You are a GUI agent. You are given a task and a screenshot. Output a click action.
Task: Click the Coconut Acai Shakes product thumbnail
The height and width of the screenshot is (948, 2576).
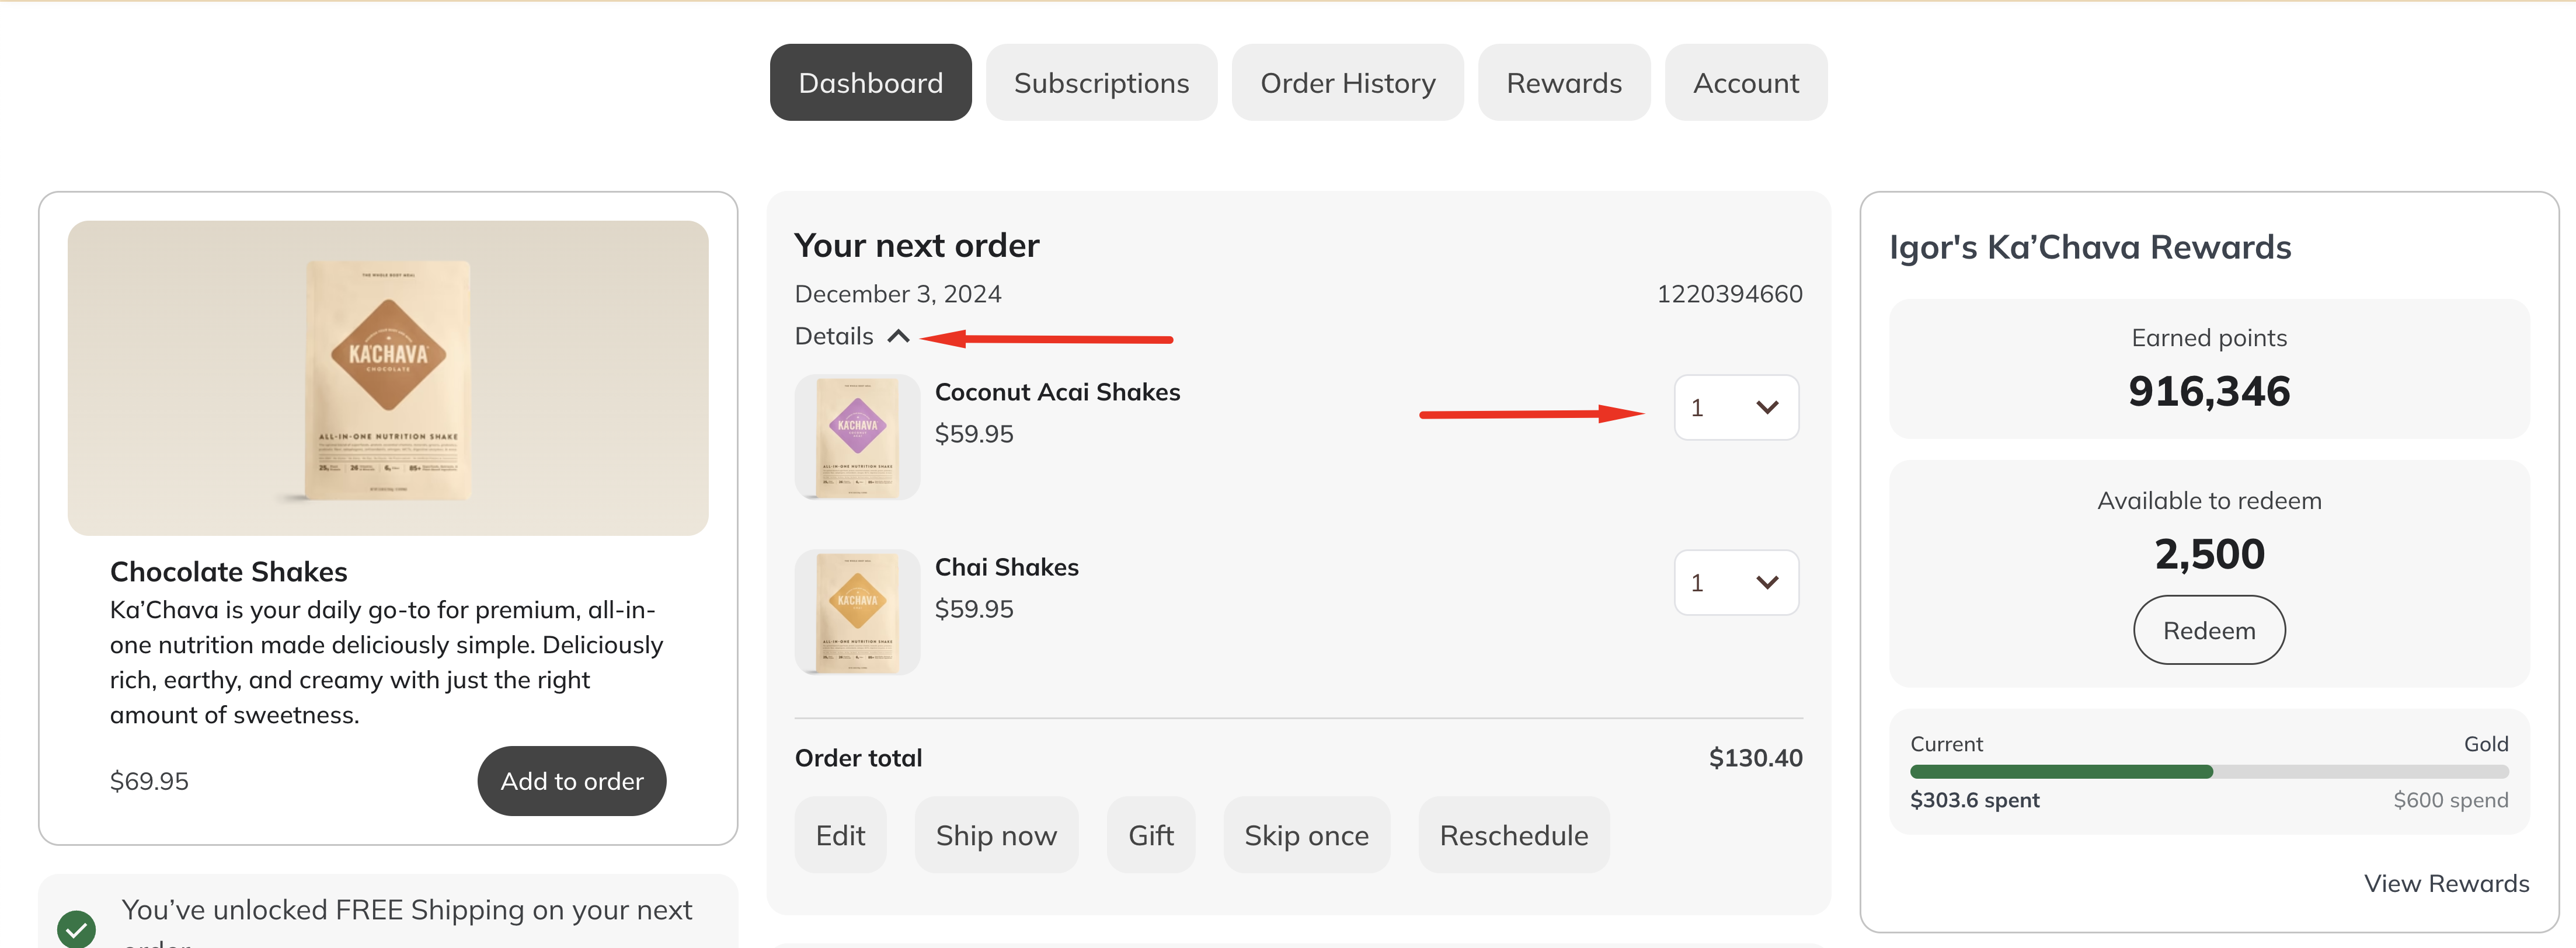coord(857,437)
